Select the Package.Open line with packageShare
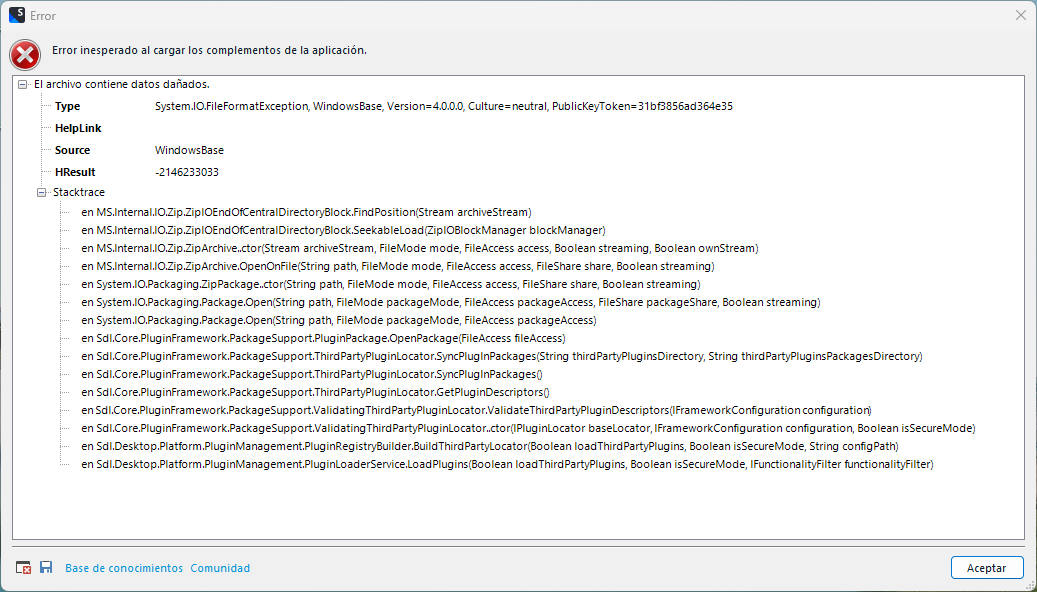This screenshot has height=592, width=1037. [450, 302]
